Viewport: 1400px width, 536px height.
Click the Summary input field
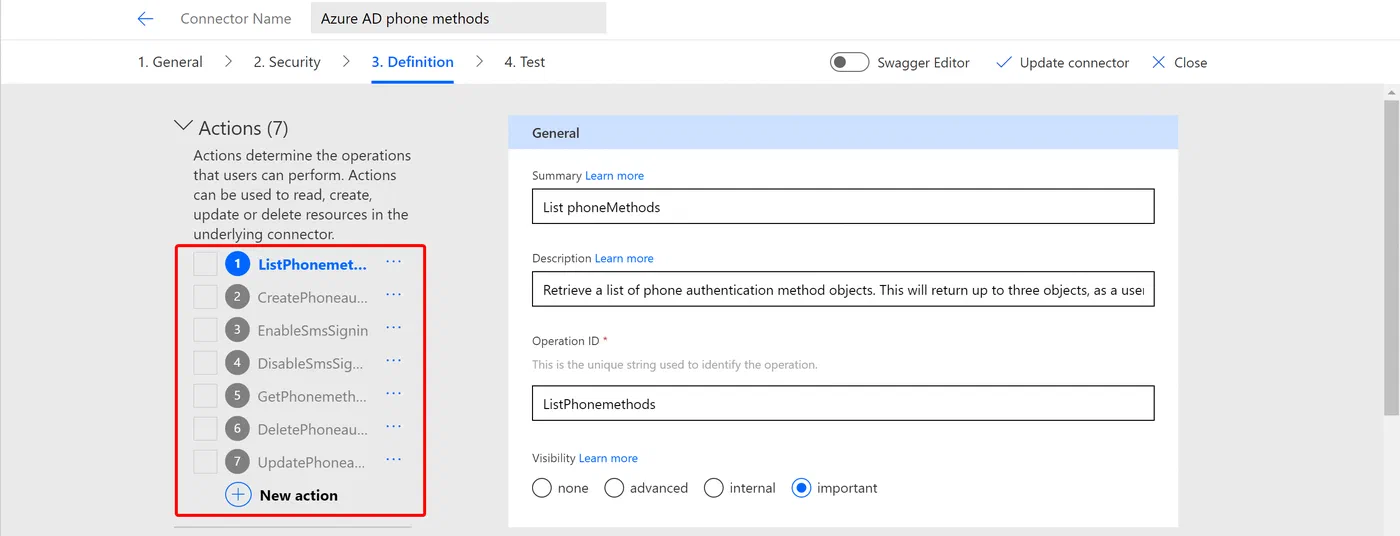point(843,206)
